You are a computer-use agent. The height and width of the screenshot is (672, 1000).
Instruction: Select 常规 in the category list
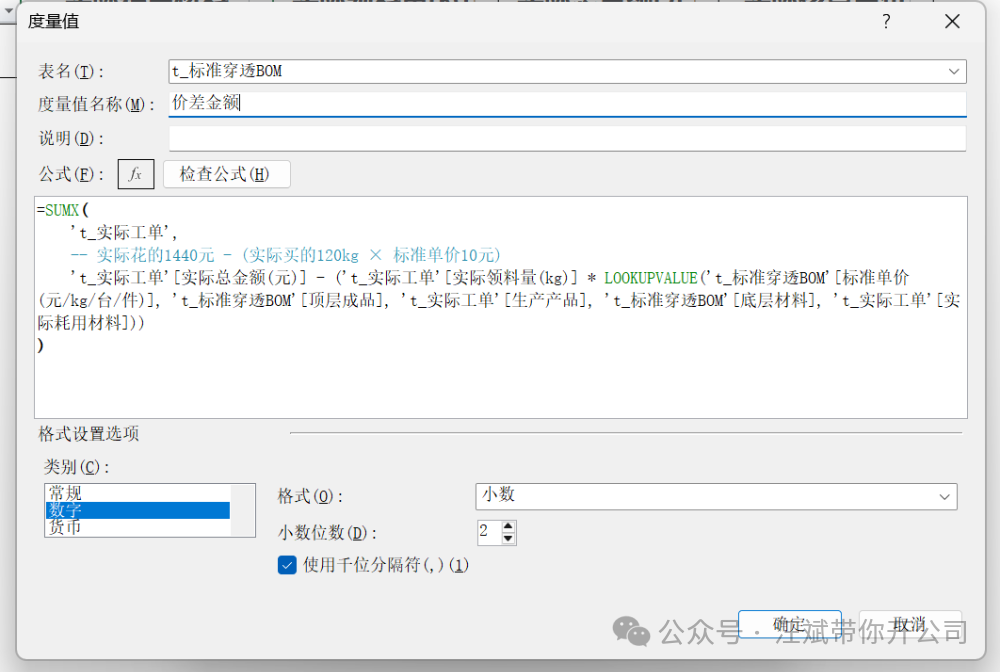pos(137,493)
